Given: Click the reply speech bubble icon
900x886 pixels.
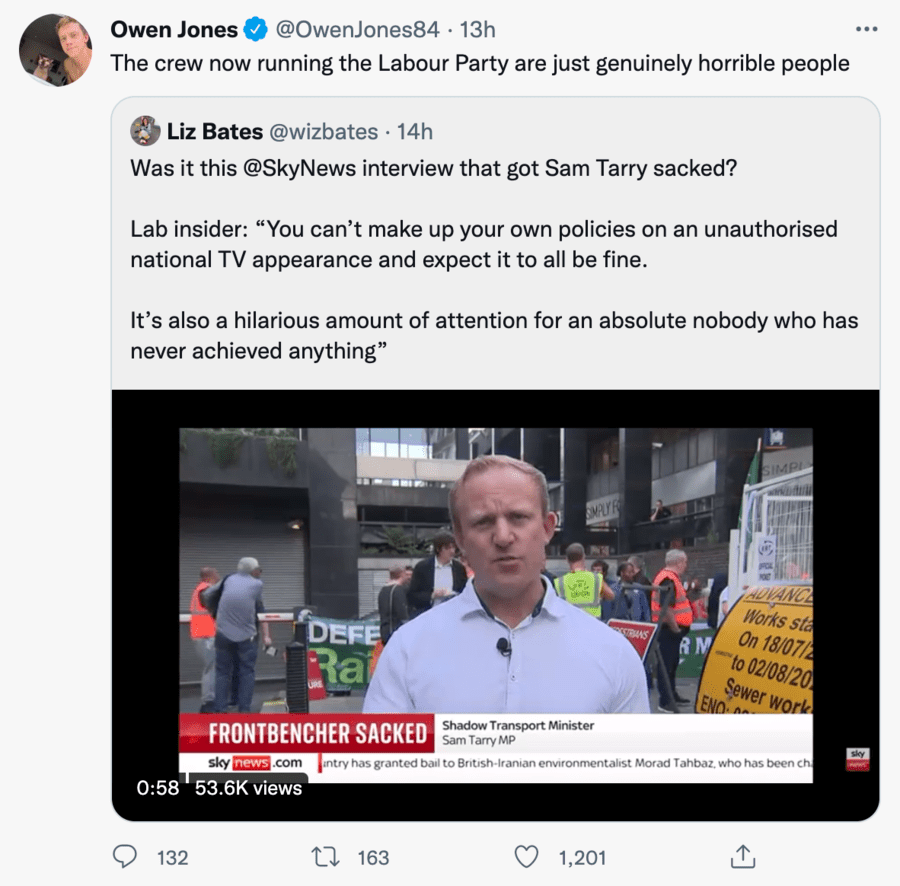Looking at the screenshot, I should click(124, 857).
